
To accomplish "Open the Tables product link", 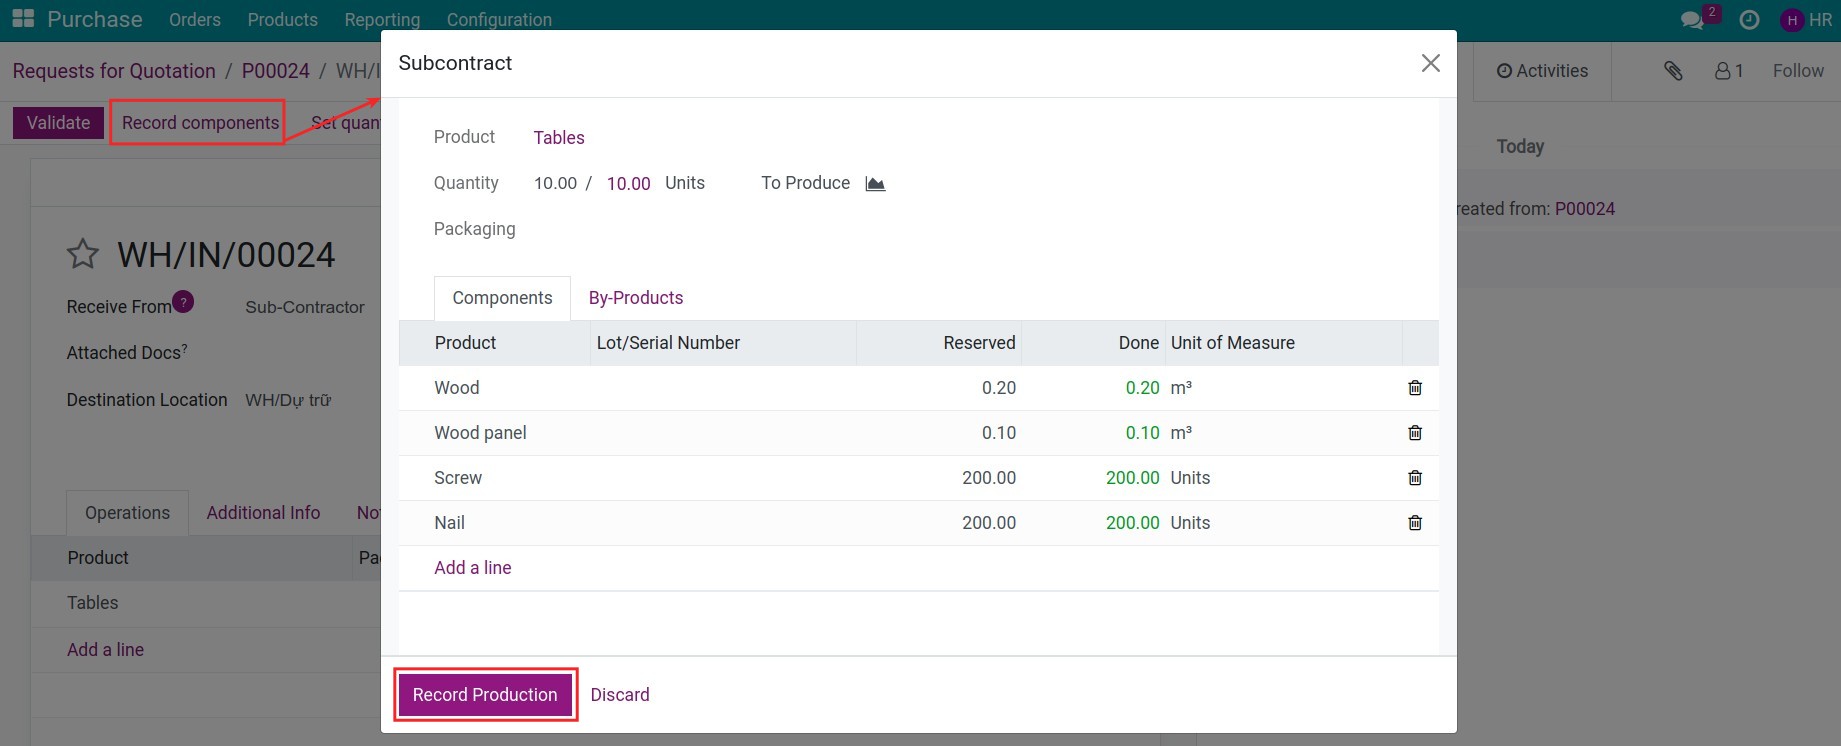I will click(x=559, y=138).
